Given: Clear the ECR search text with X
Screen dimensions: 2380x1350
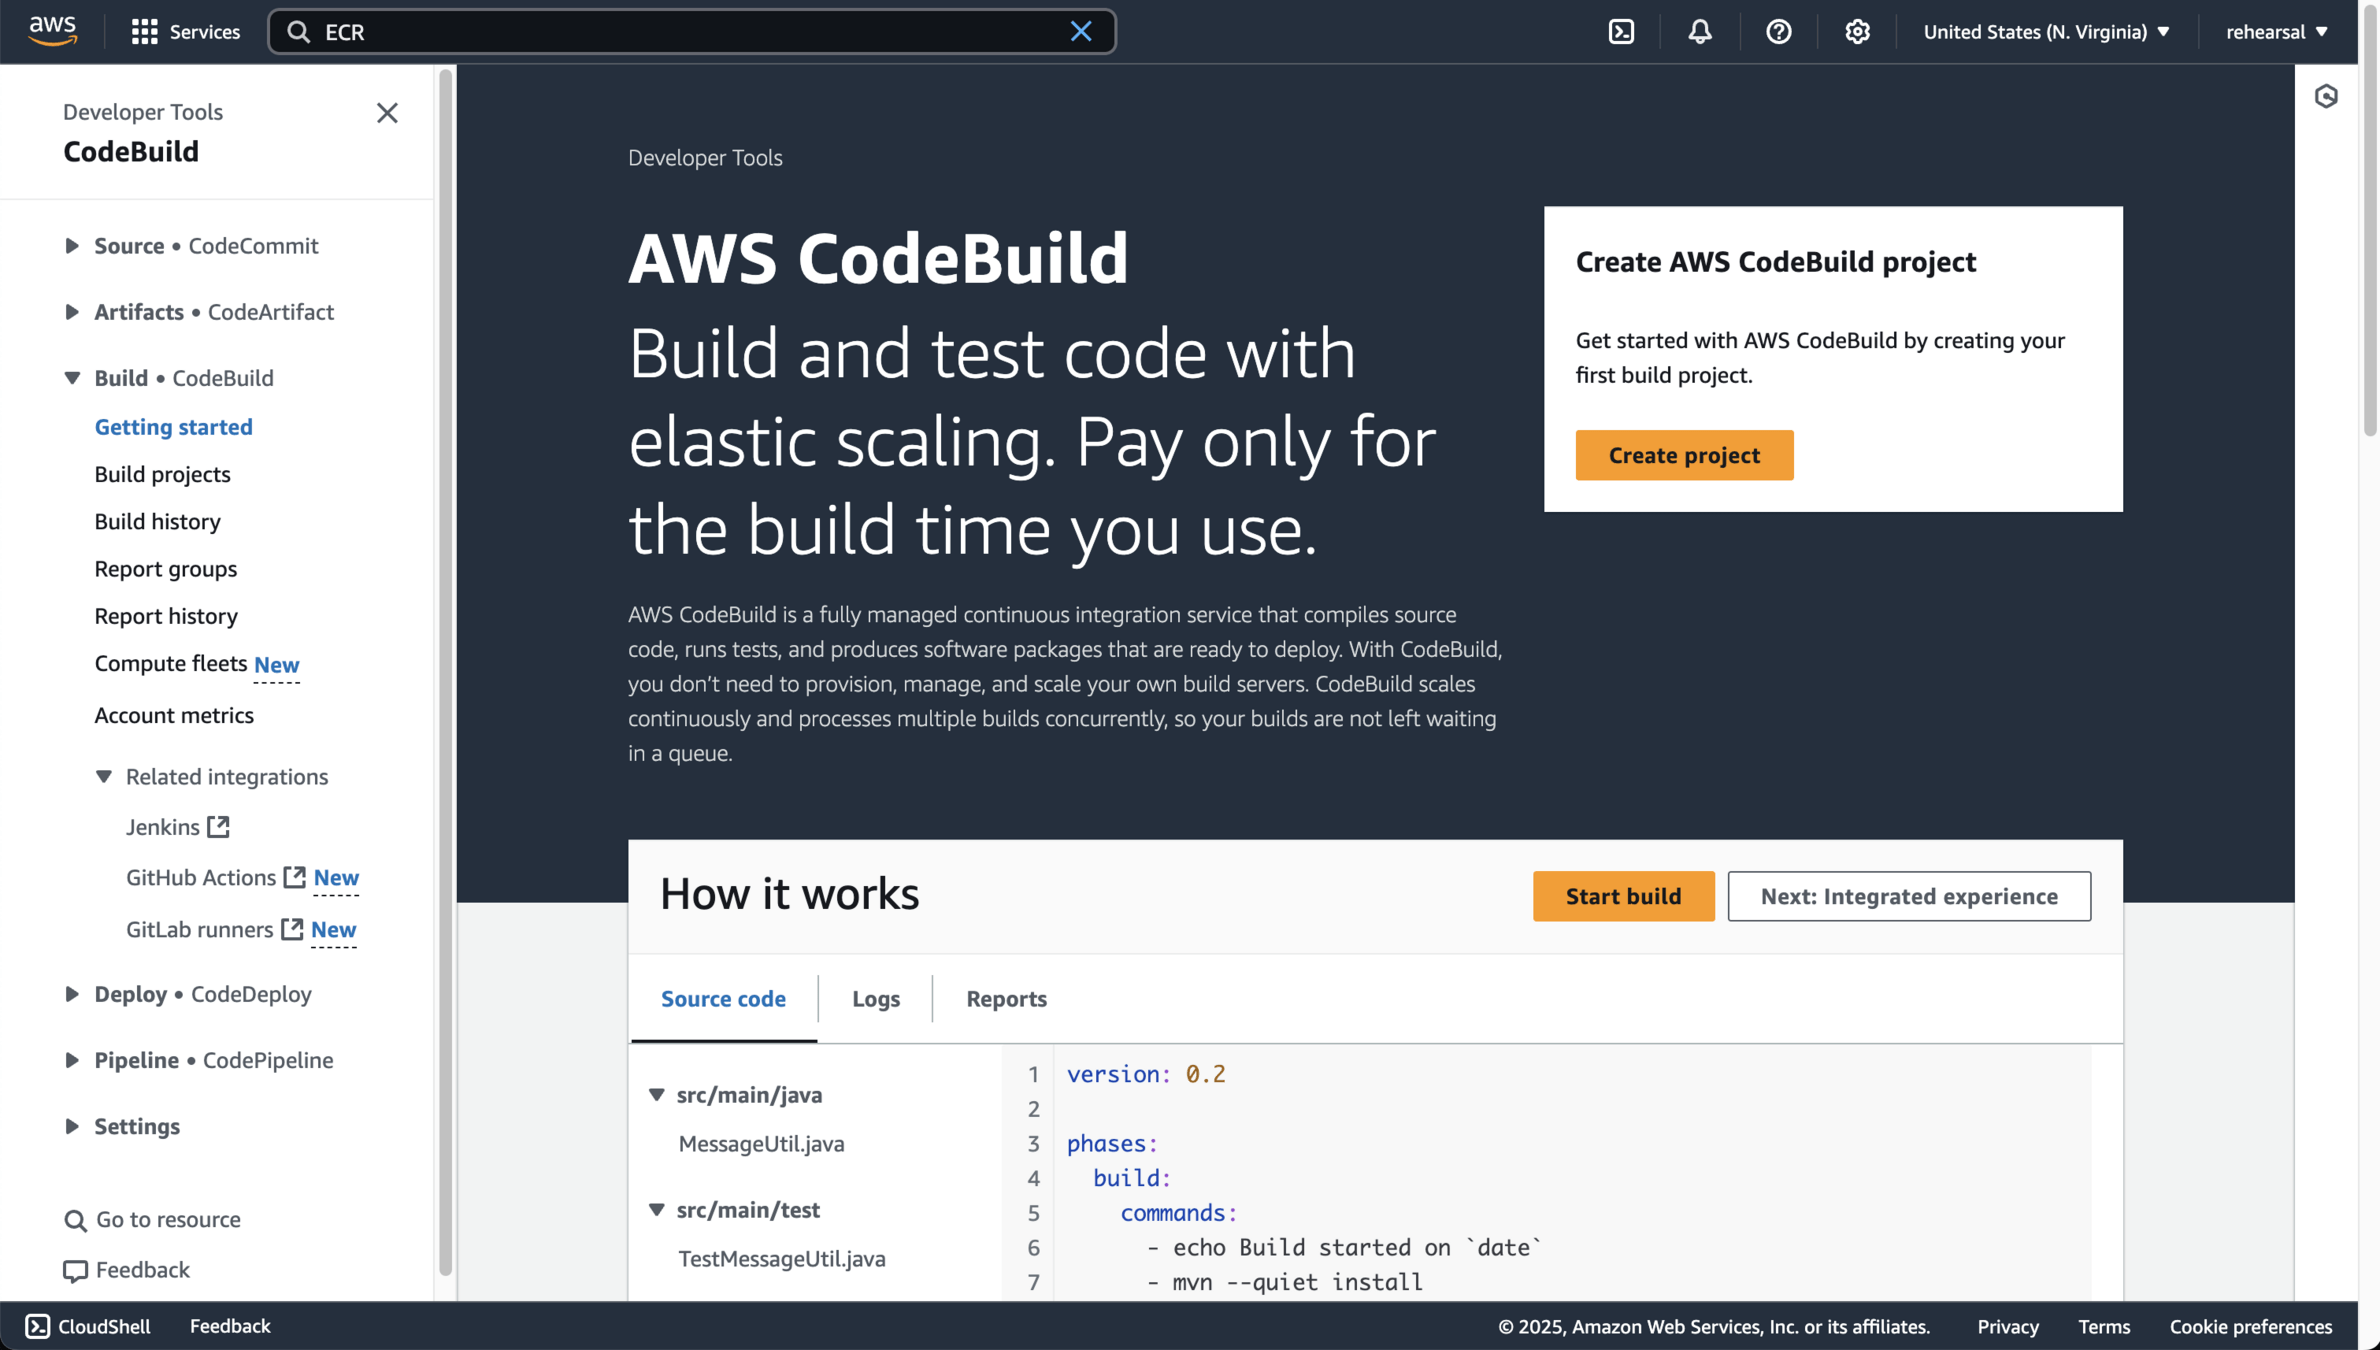Looking at the screenshot, I should pos(1080,32).
